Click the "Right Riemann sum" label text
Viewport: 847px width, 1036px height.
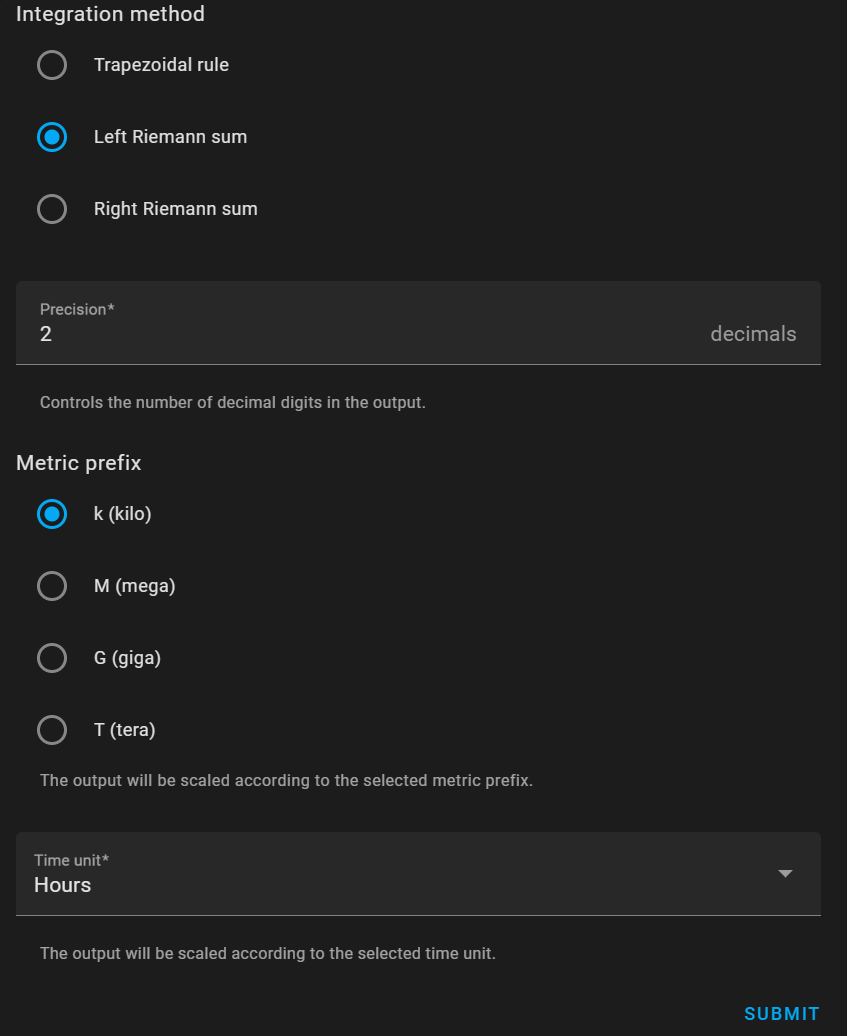pyautogui.click(x=175, y=209)
